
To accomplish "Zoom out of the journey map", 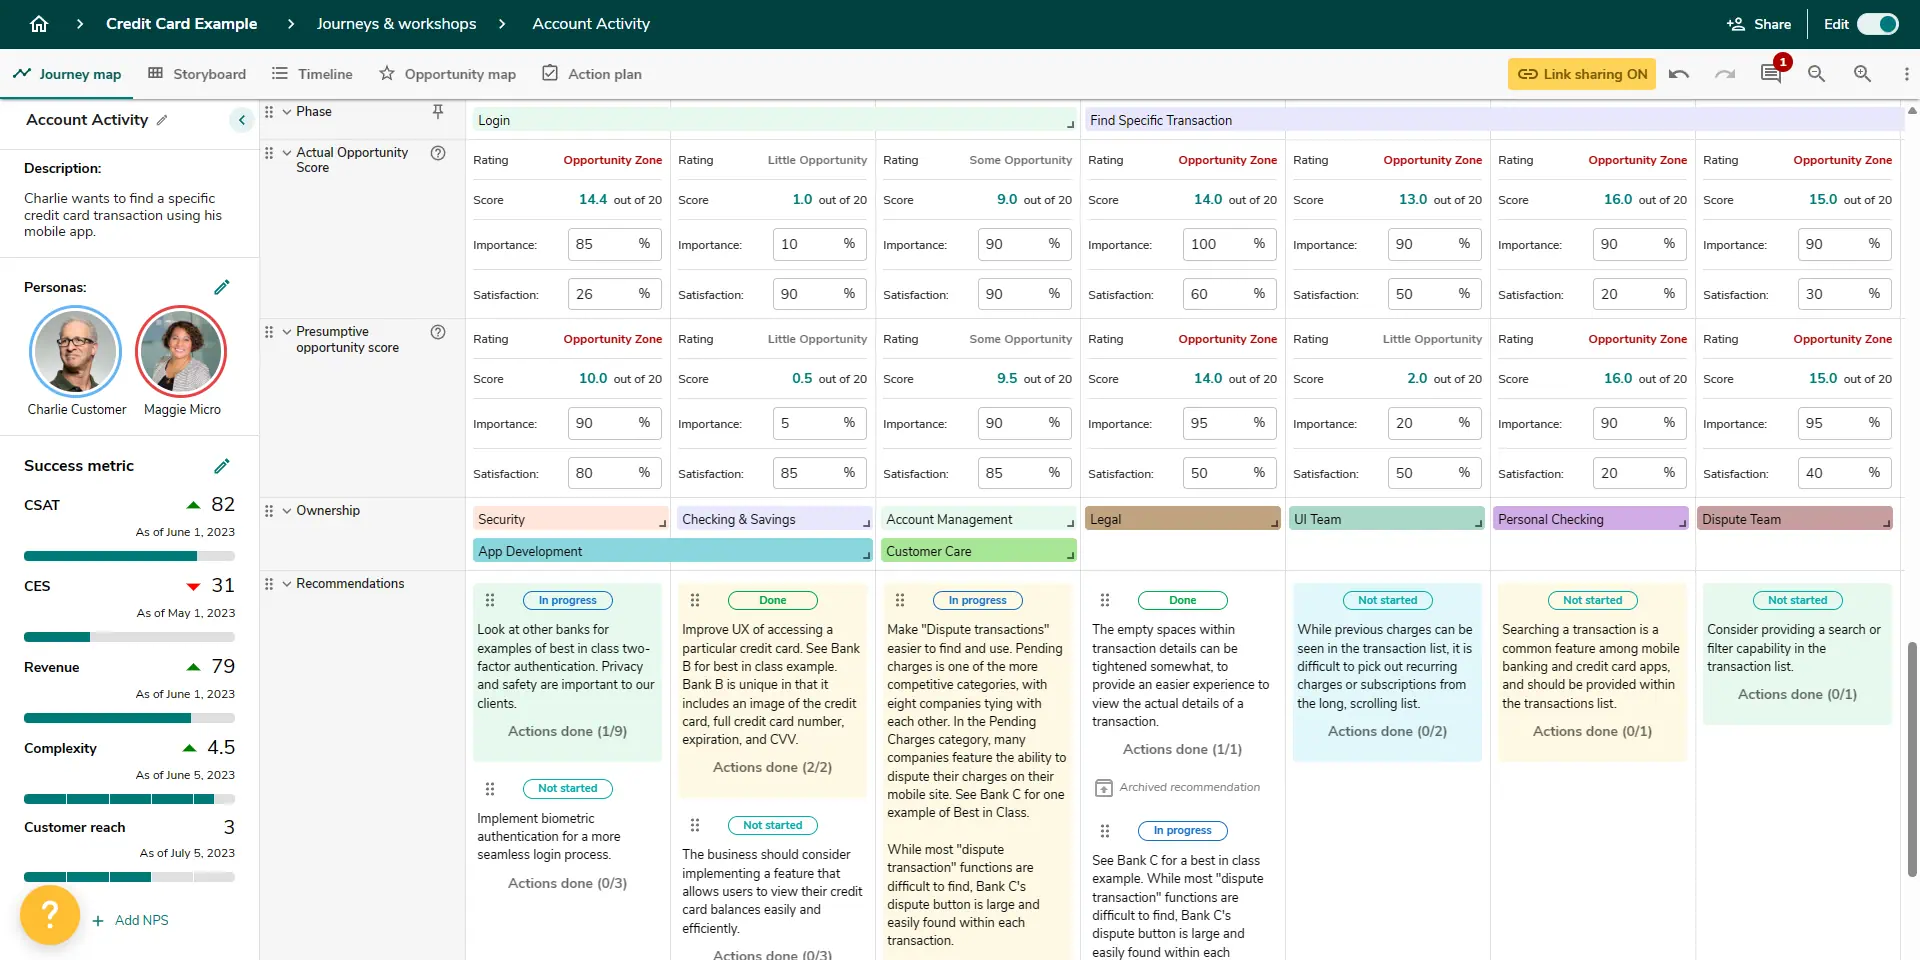I will (1817, 74).
